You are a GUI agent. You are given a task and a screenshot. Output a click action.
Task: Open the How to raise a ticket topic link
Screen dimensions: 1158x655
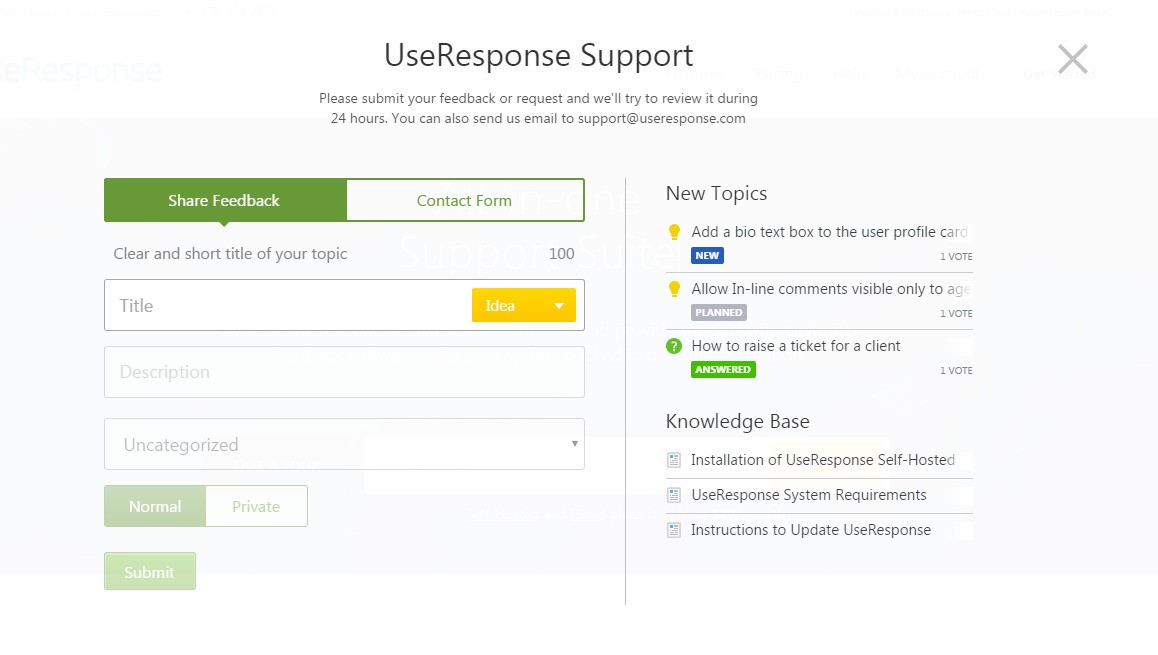795,346
